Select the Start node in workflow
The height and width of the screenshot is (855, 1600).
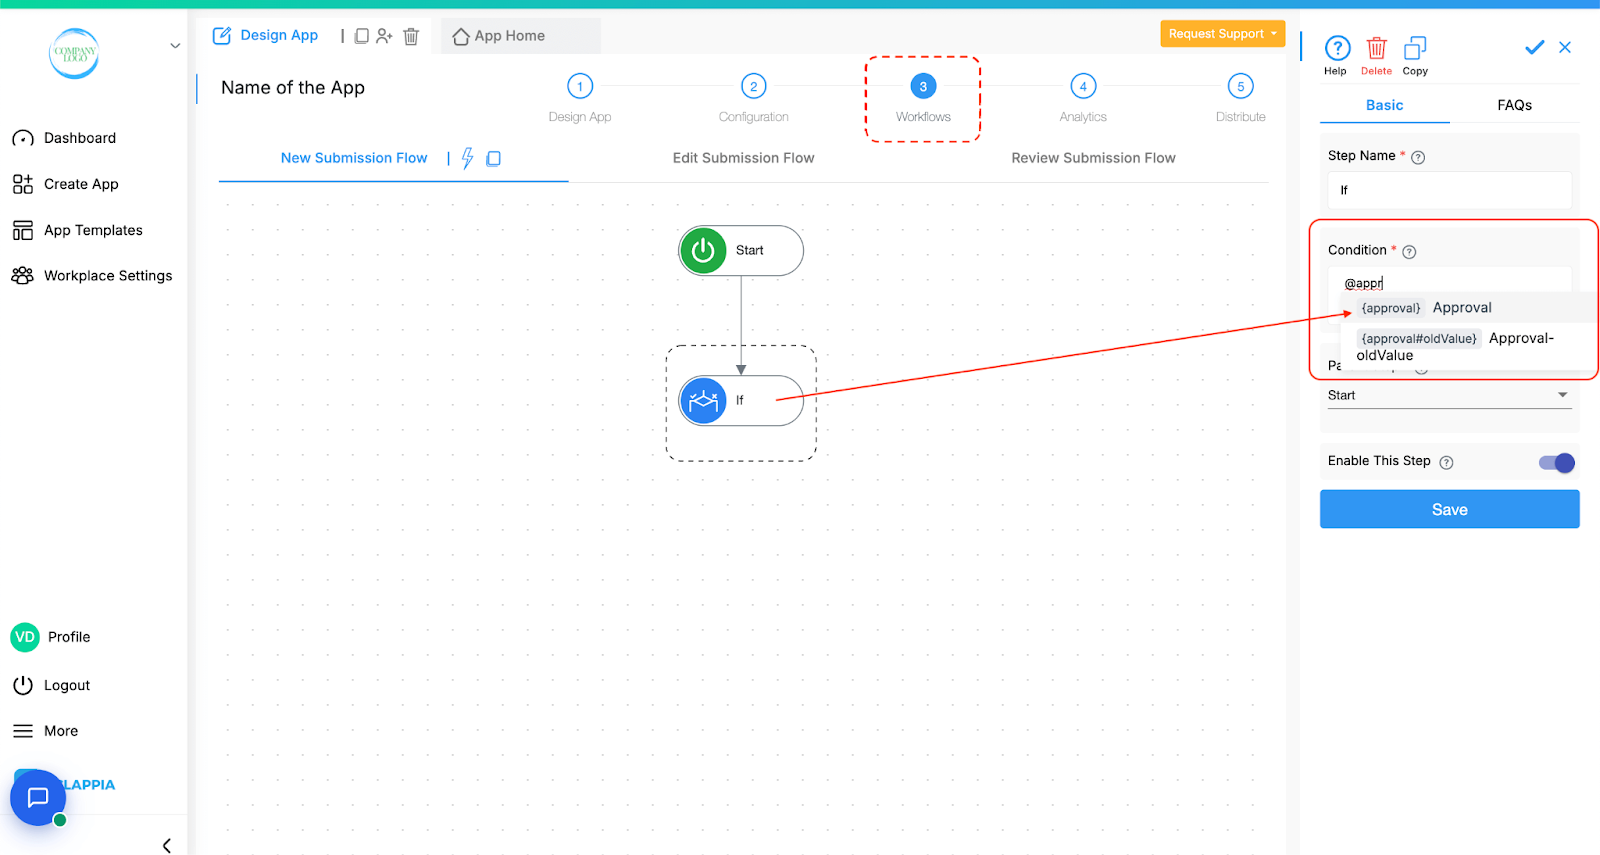coord(741,250)
